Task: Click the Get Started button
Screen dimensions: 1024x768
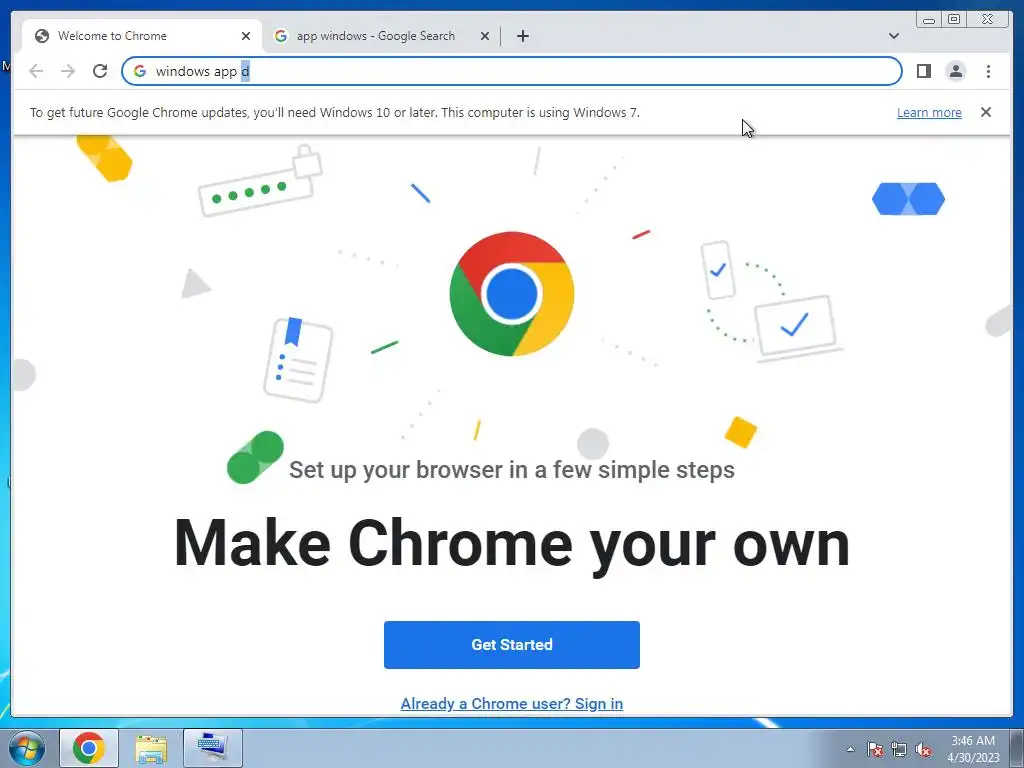Action: coord(511,645)
